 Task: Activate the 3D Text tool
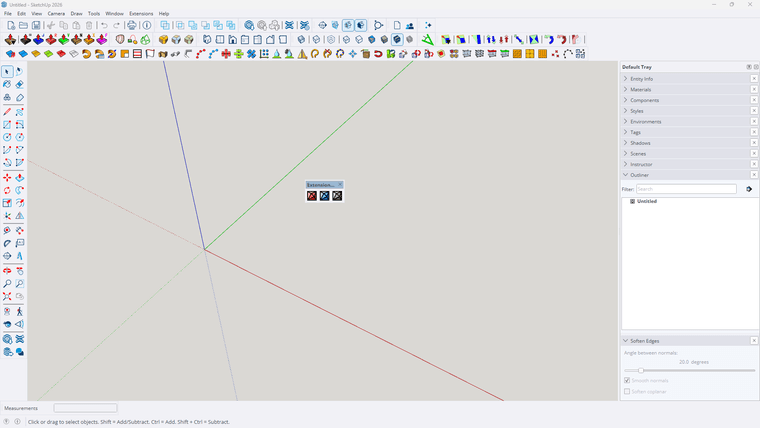(x=19, y=256)
